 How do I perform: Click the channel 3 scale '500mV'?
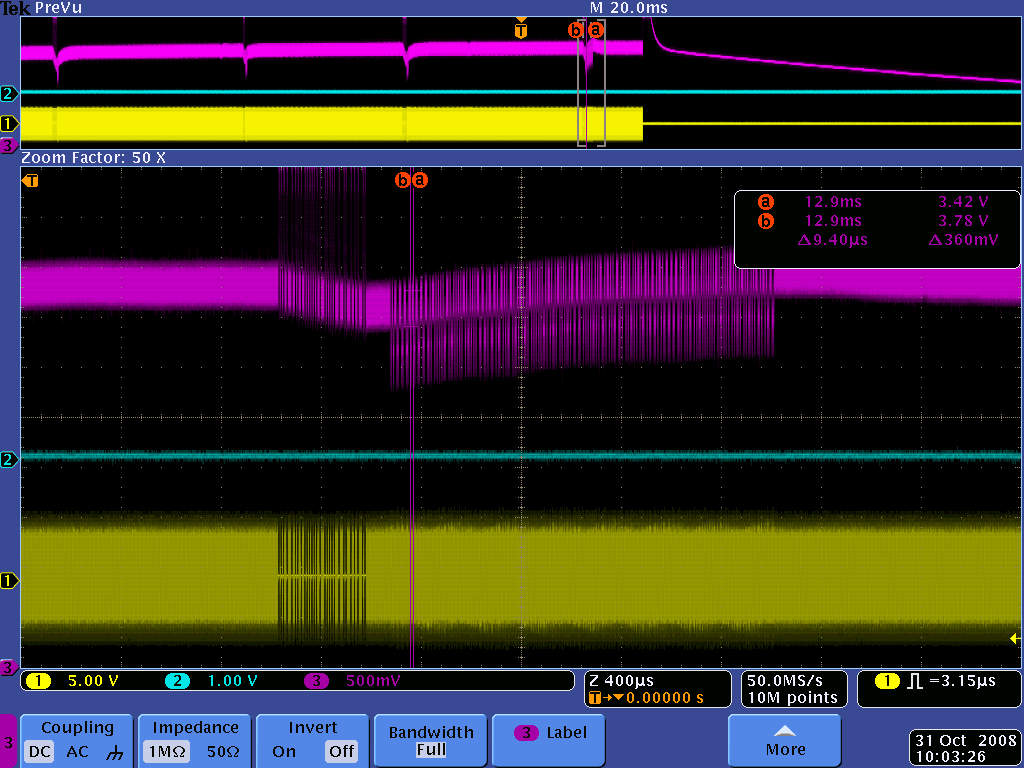click(x=373, y=681)
